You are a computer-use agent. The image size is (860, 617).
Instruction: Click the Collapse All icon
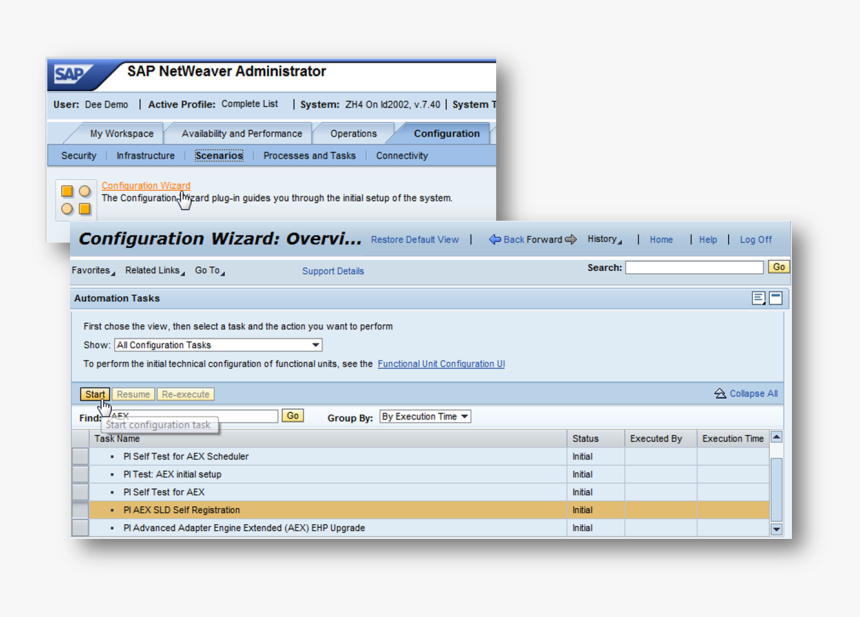point(720,394)
